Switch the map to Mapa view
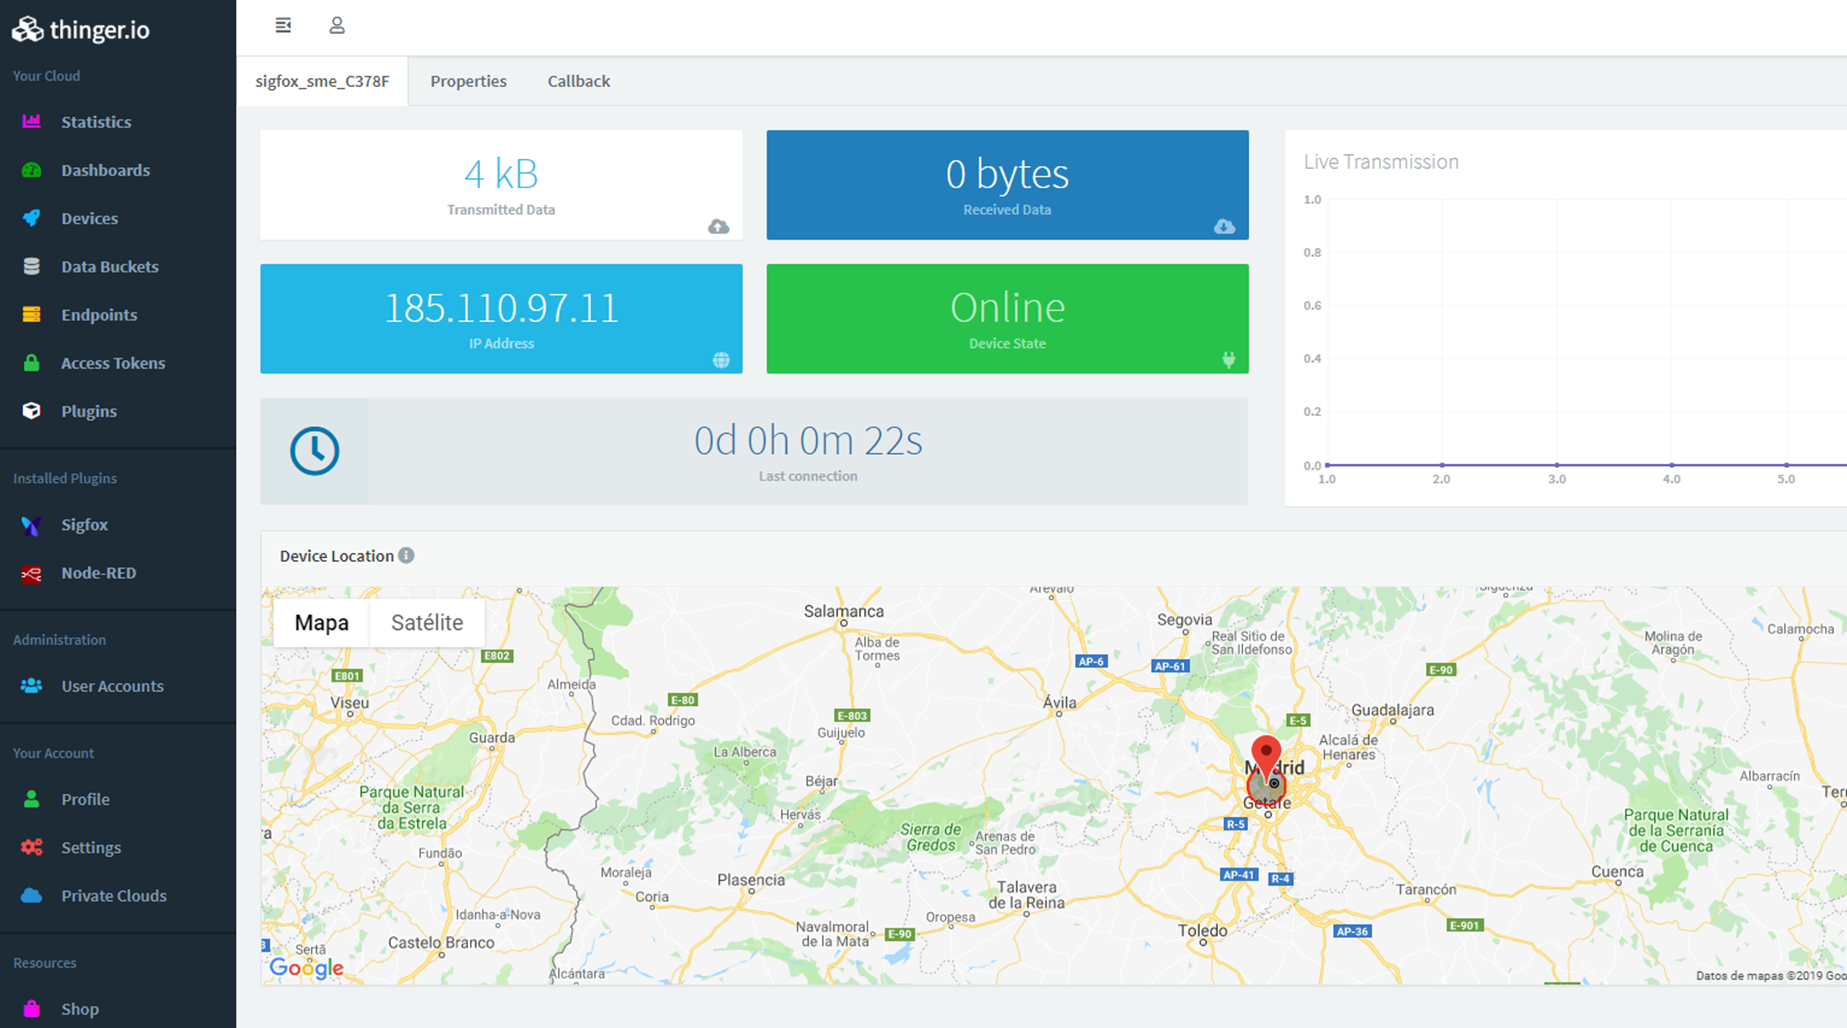 (x=321, y=622)
